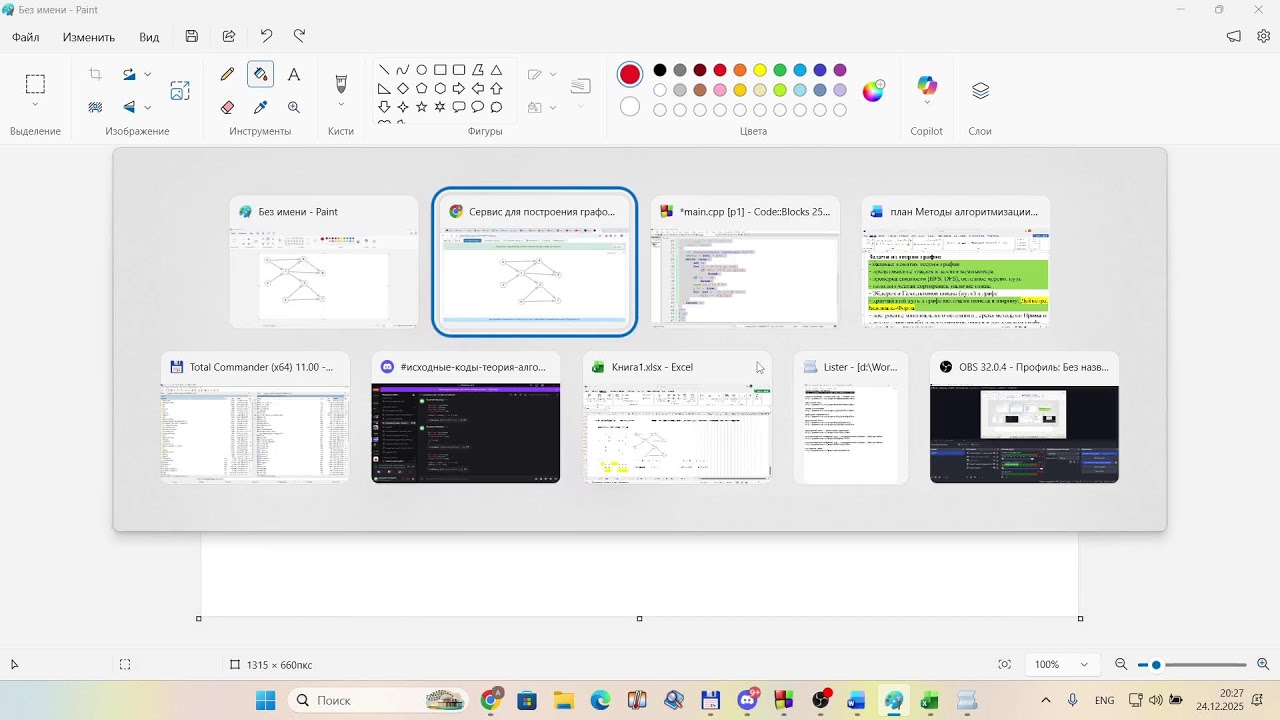The height and width of the screenshot is (720, 1280).
Task: Select the Text tool
Action: [x=294, y=74]
